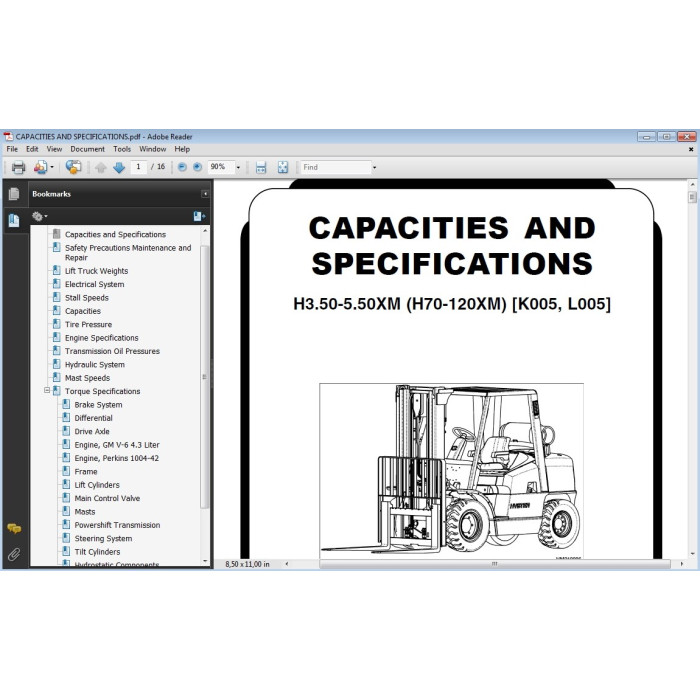Open the Find options dropdown arrow
Screen dimensions: 700x700
point(374,167)
